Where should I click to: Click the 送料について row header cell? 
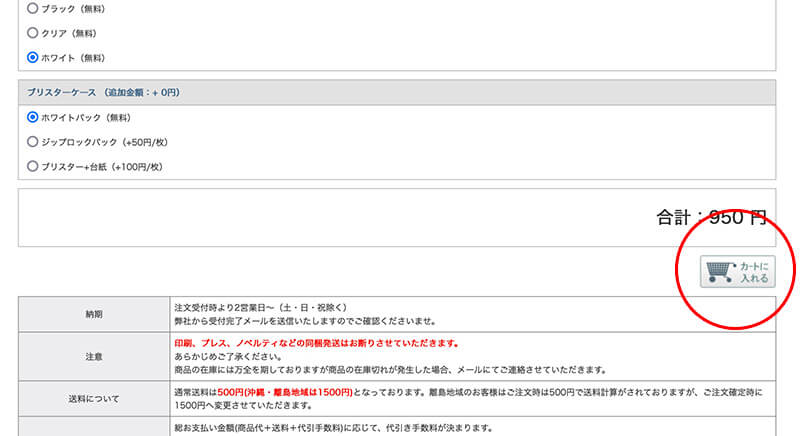click(94, 399)
